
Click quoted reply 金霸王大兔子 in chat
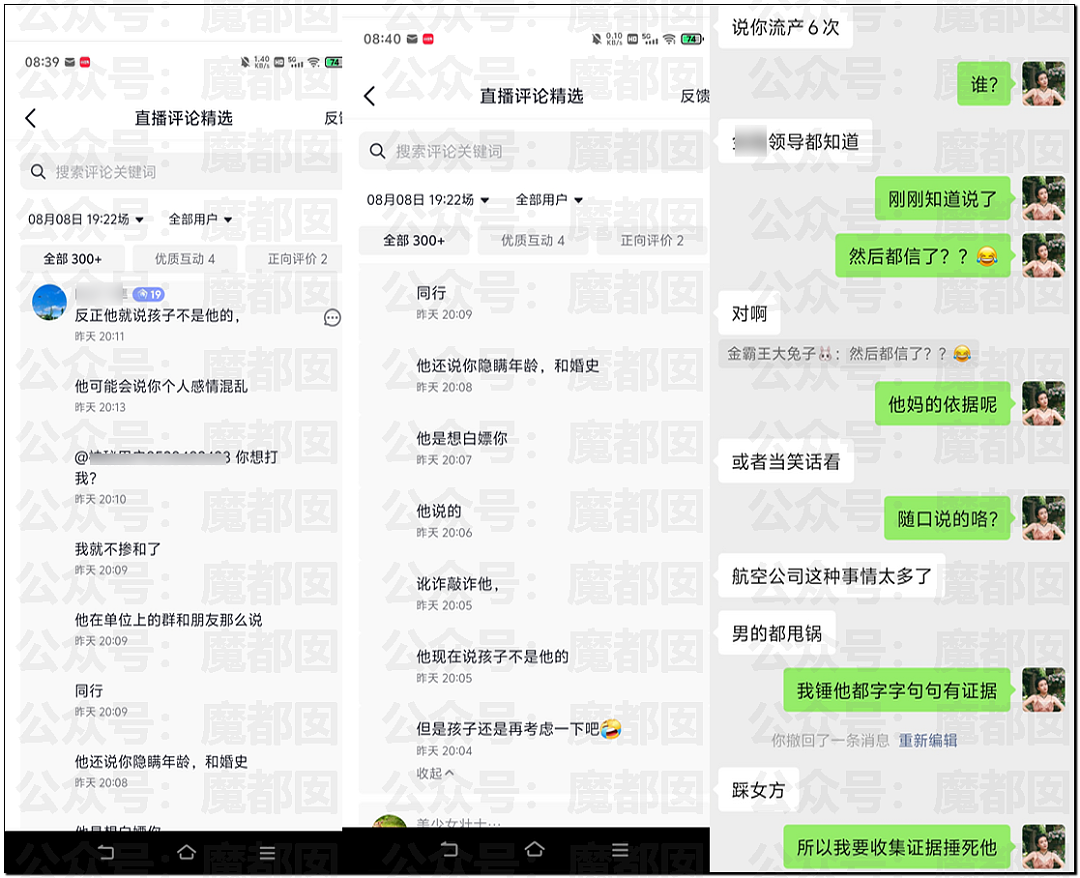coord(849,353)
